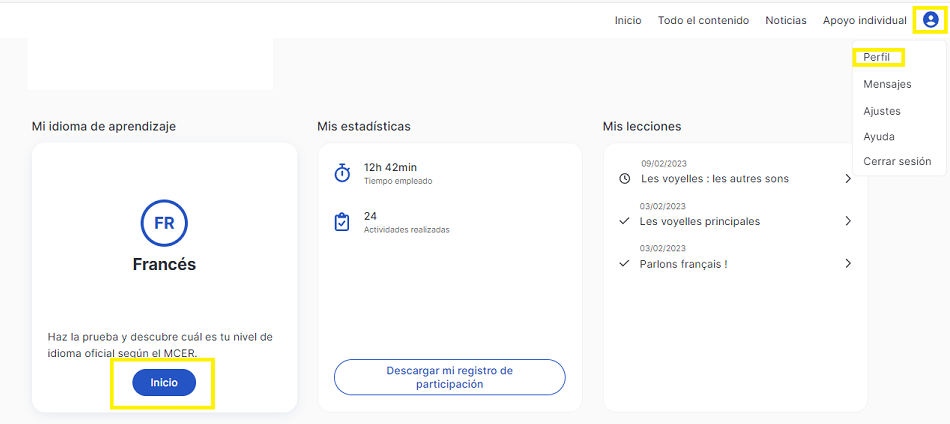Click the clipboard checkmark activities icon
This screenshot has height=424, width=950.
tap(342, 222)
